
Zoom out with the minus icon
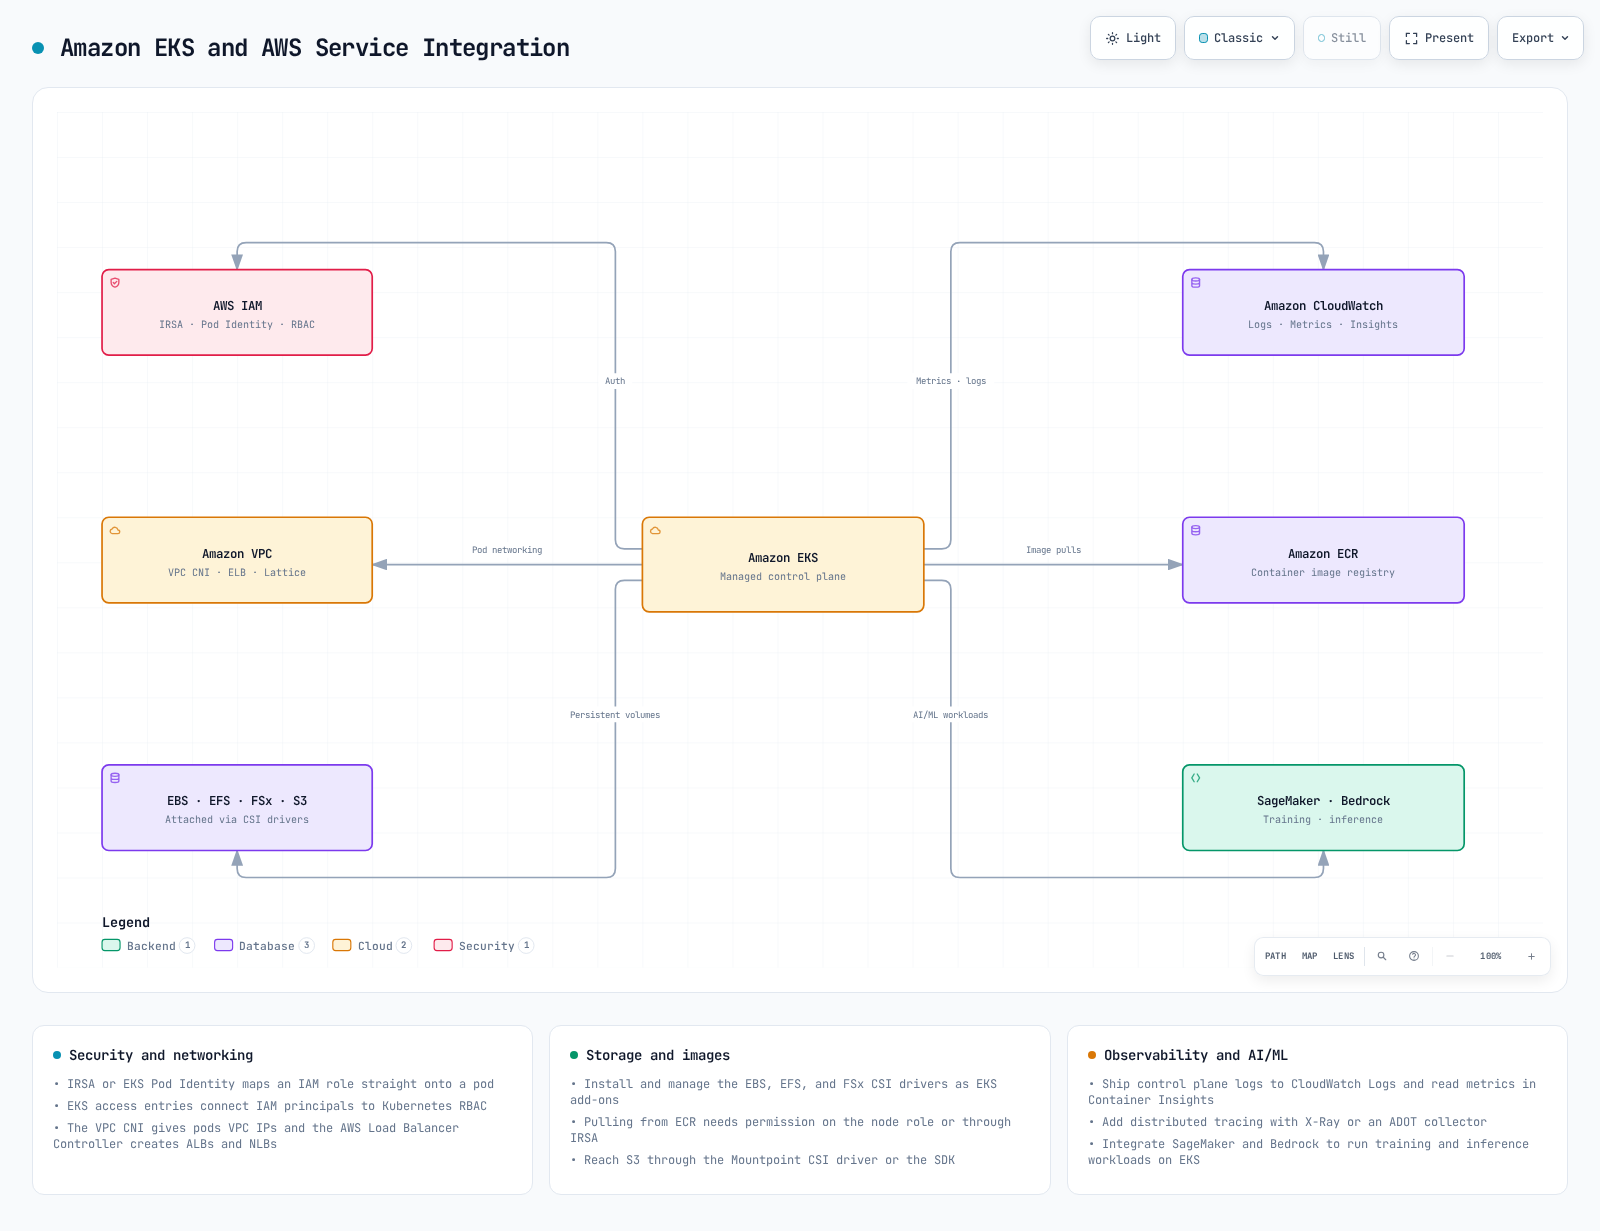click(1450, 956)
